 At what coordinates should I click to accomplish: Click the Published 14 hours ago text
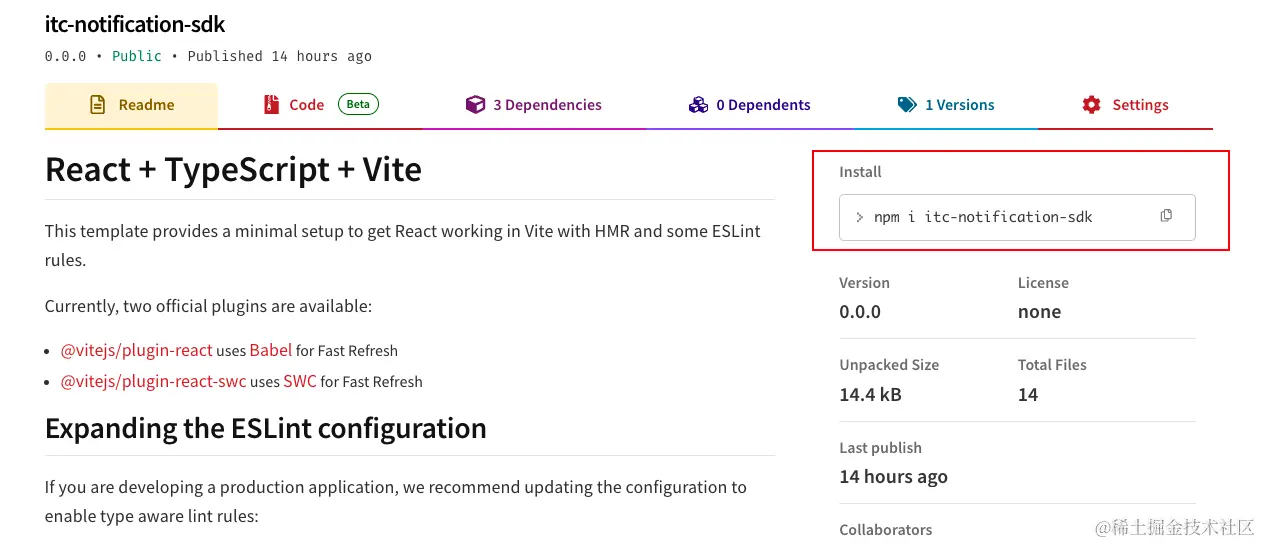click(279, 56)
